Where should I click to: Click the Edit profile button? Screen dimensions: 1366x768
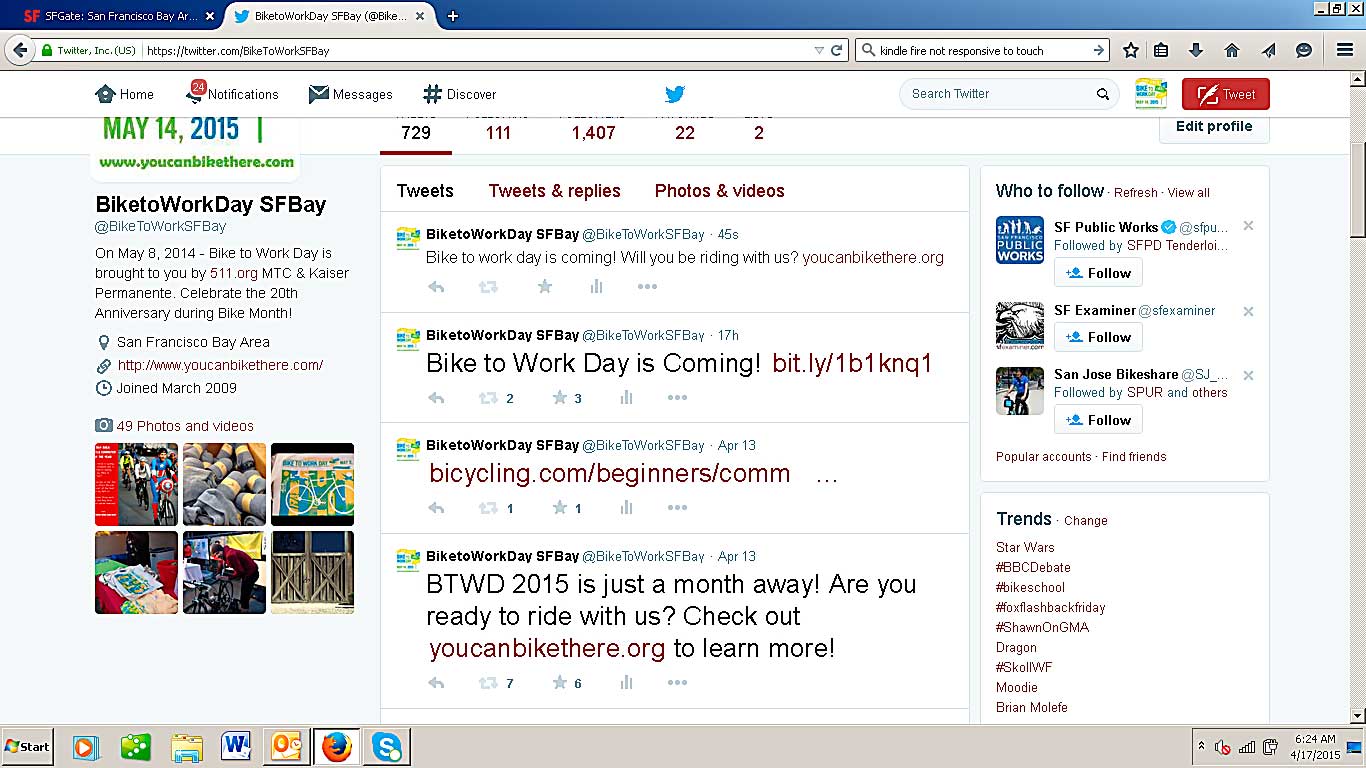1214,127
